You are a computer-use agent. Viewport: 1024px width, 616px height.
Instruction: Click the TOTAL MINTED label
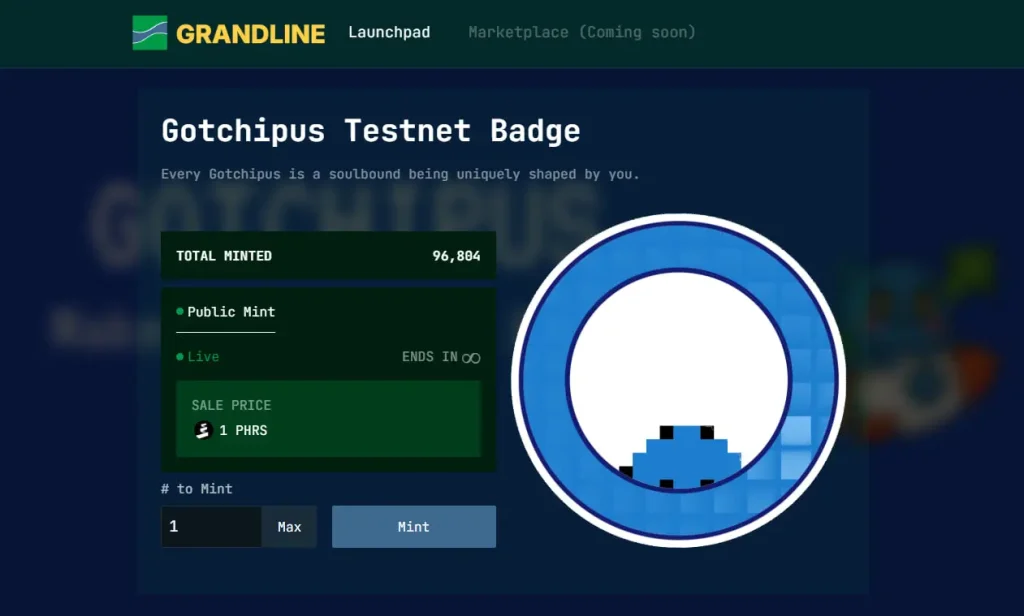(224, 256)
